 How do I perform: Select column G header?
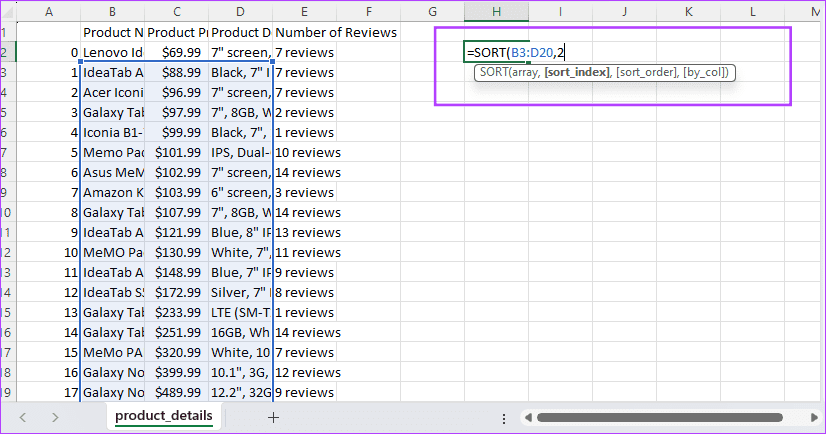pos(432,12)
